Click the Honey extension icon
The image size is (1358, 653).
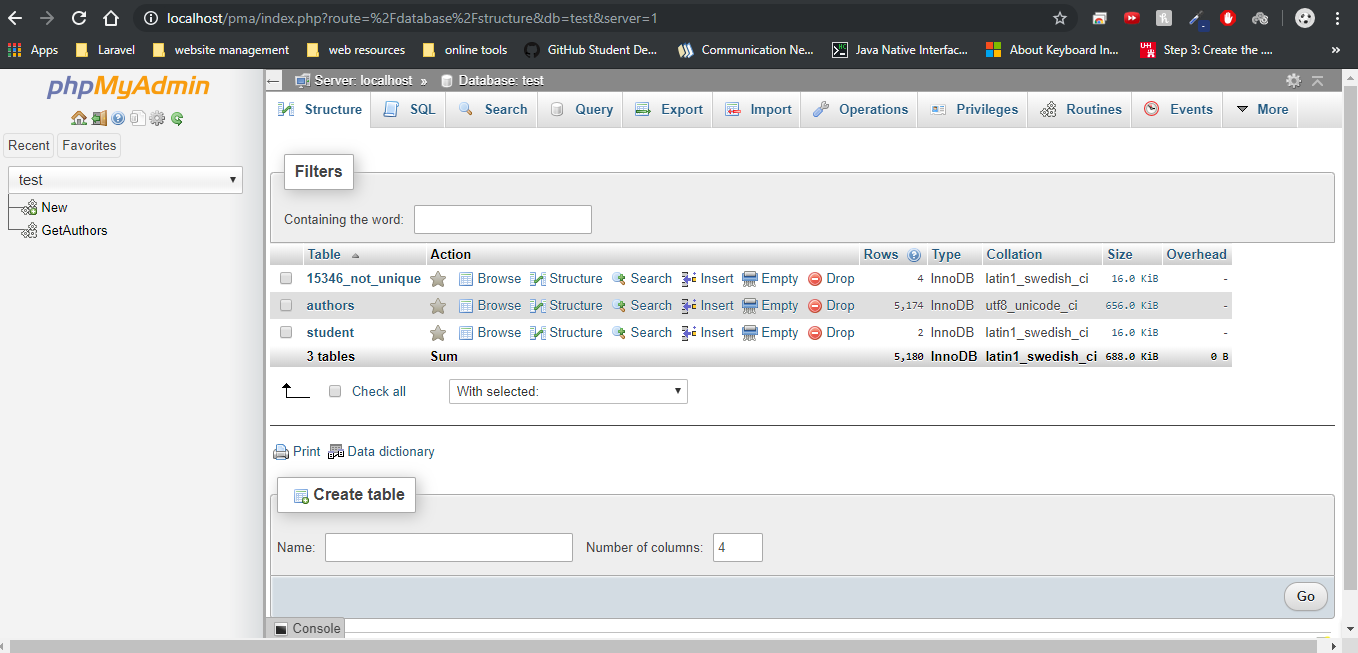[x=1164, y=18]
